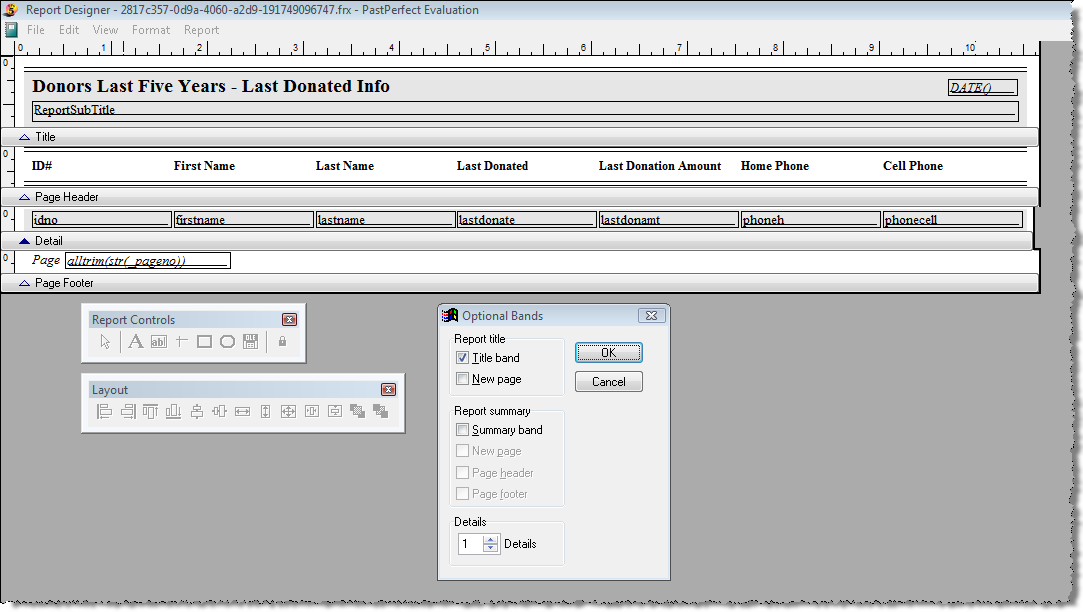Open the Format menu
This screenshot has width=1083, height=612.
click(151, 30)
